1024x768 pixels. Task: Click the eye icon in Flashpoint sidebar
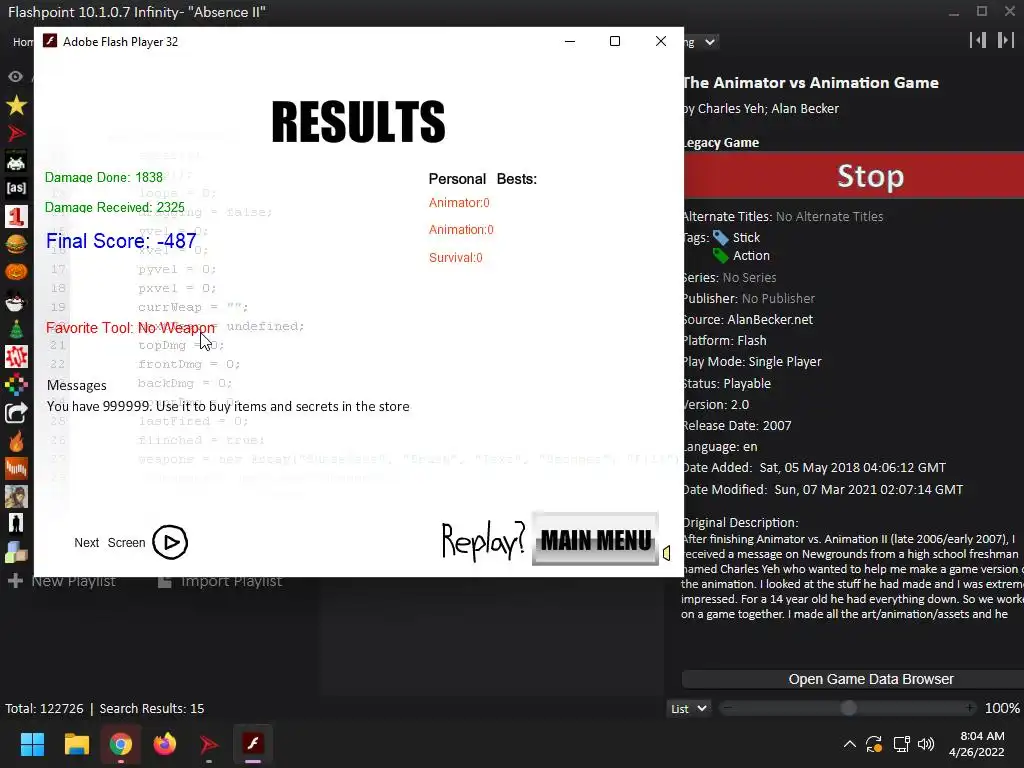(x=16, y=76)
